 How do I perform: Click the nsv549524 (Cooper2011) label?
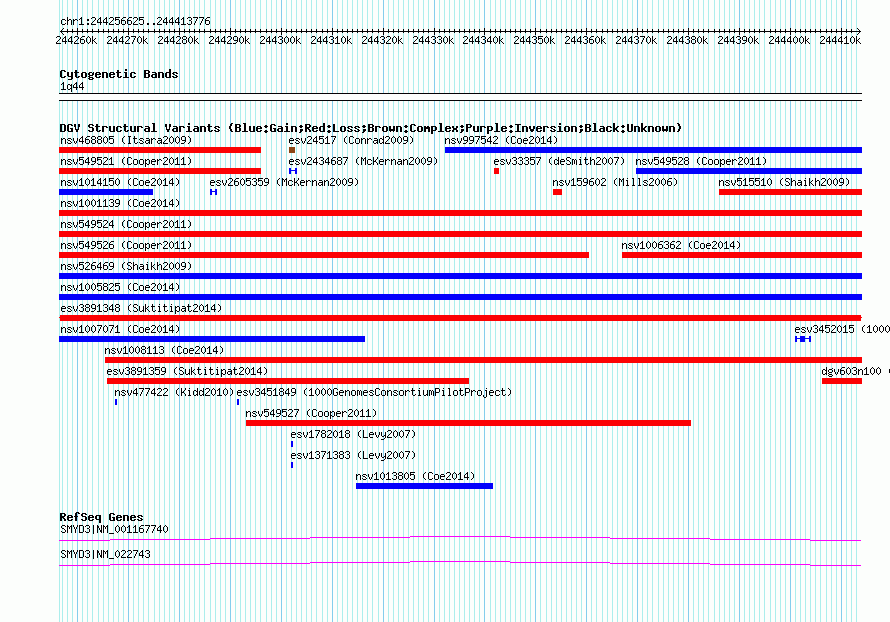(x=126, y=224)
